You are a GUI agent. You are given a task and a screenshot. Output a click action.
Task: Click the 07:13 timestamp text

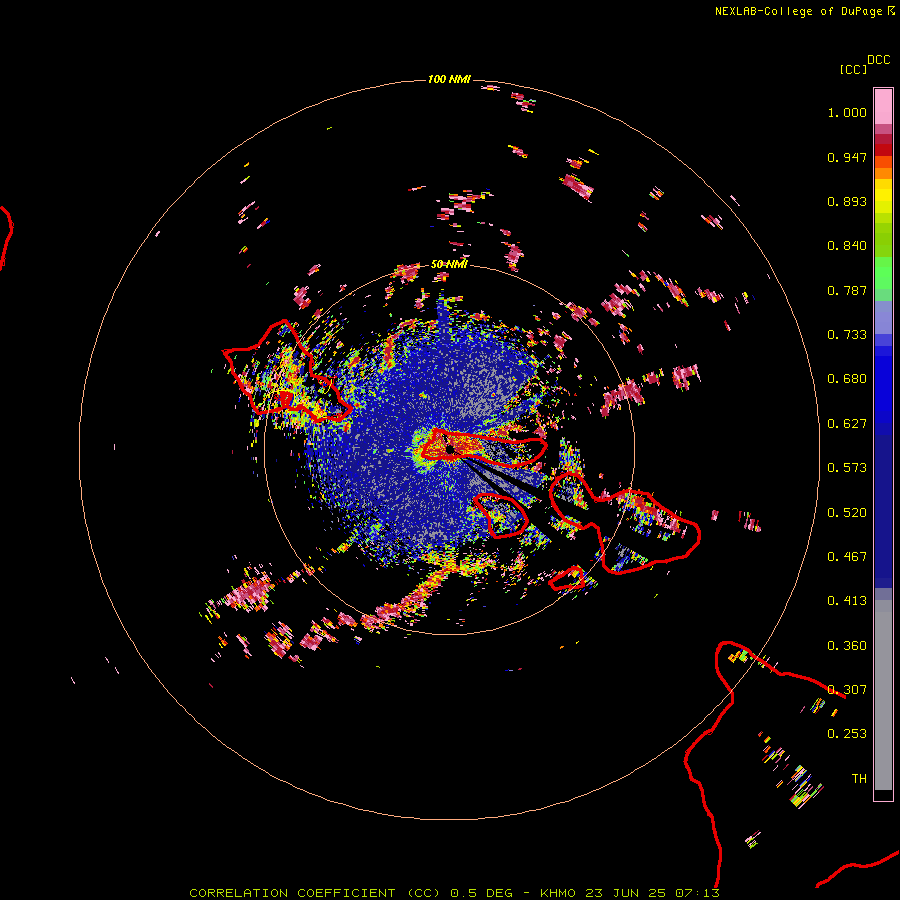697,893
